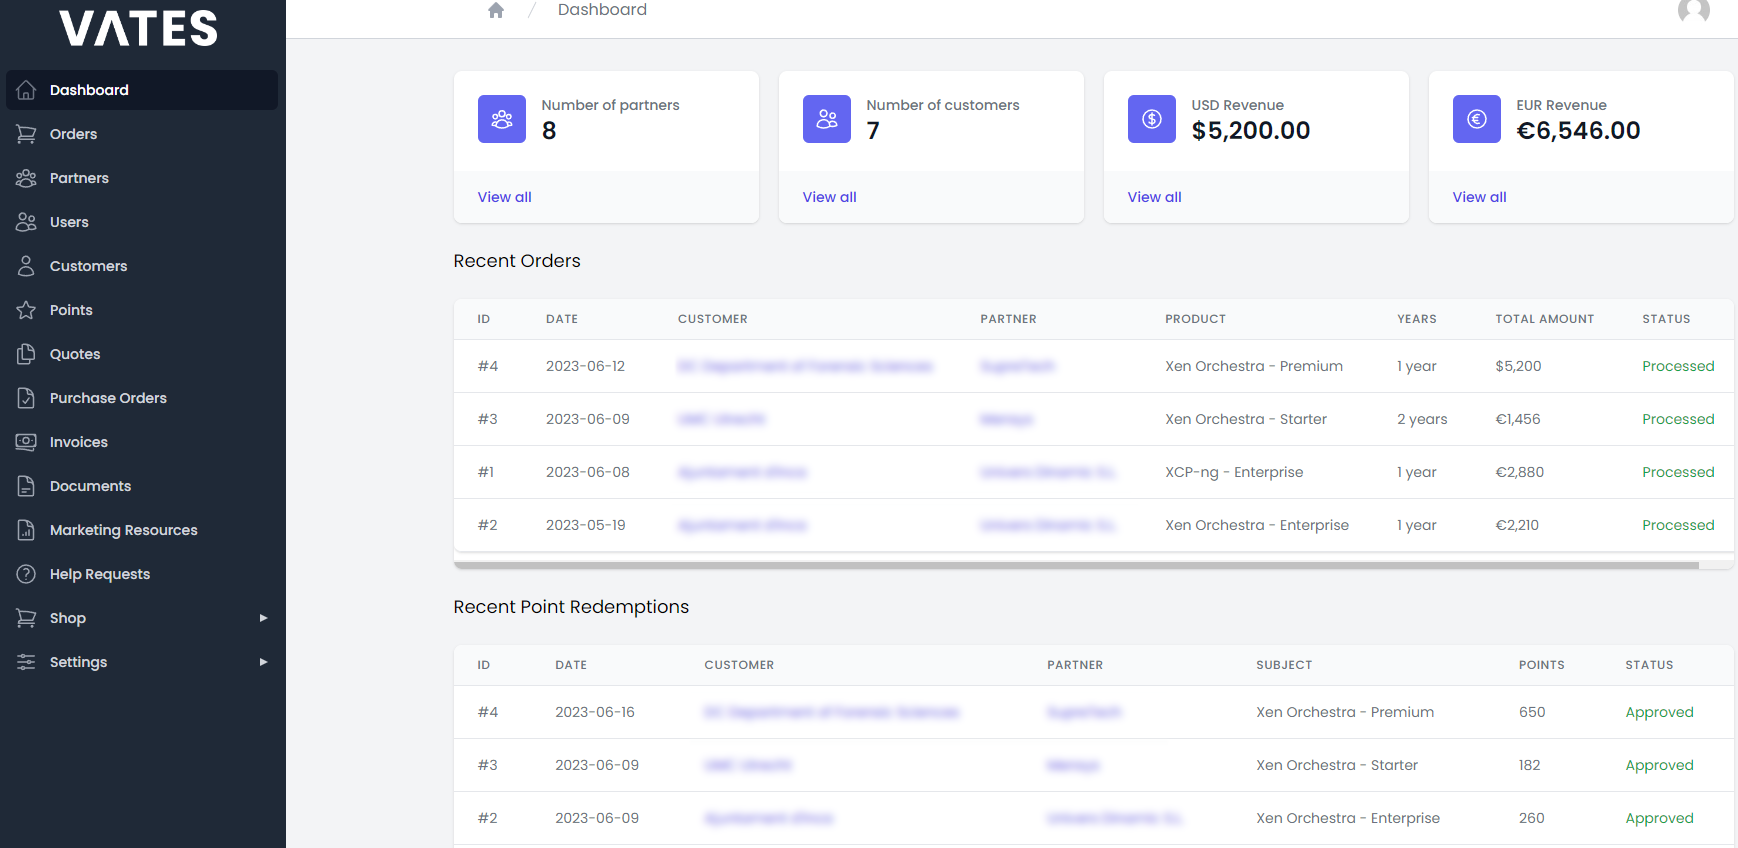This screenshot has width=1738, height=848.
Task: Open customer link for order 2023-06-08
Action: coord(742,472)
